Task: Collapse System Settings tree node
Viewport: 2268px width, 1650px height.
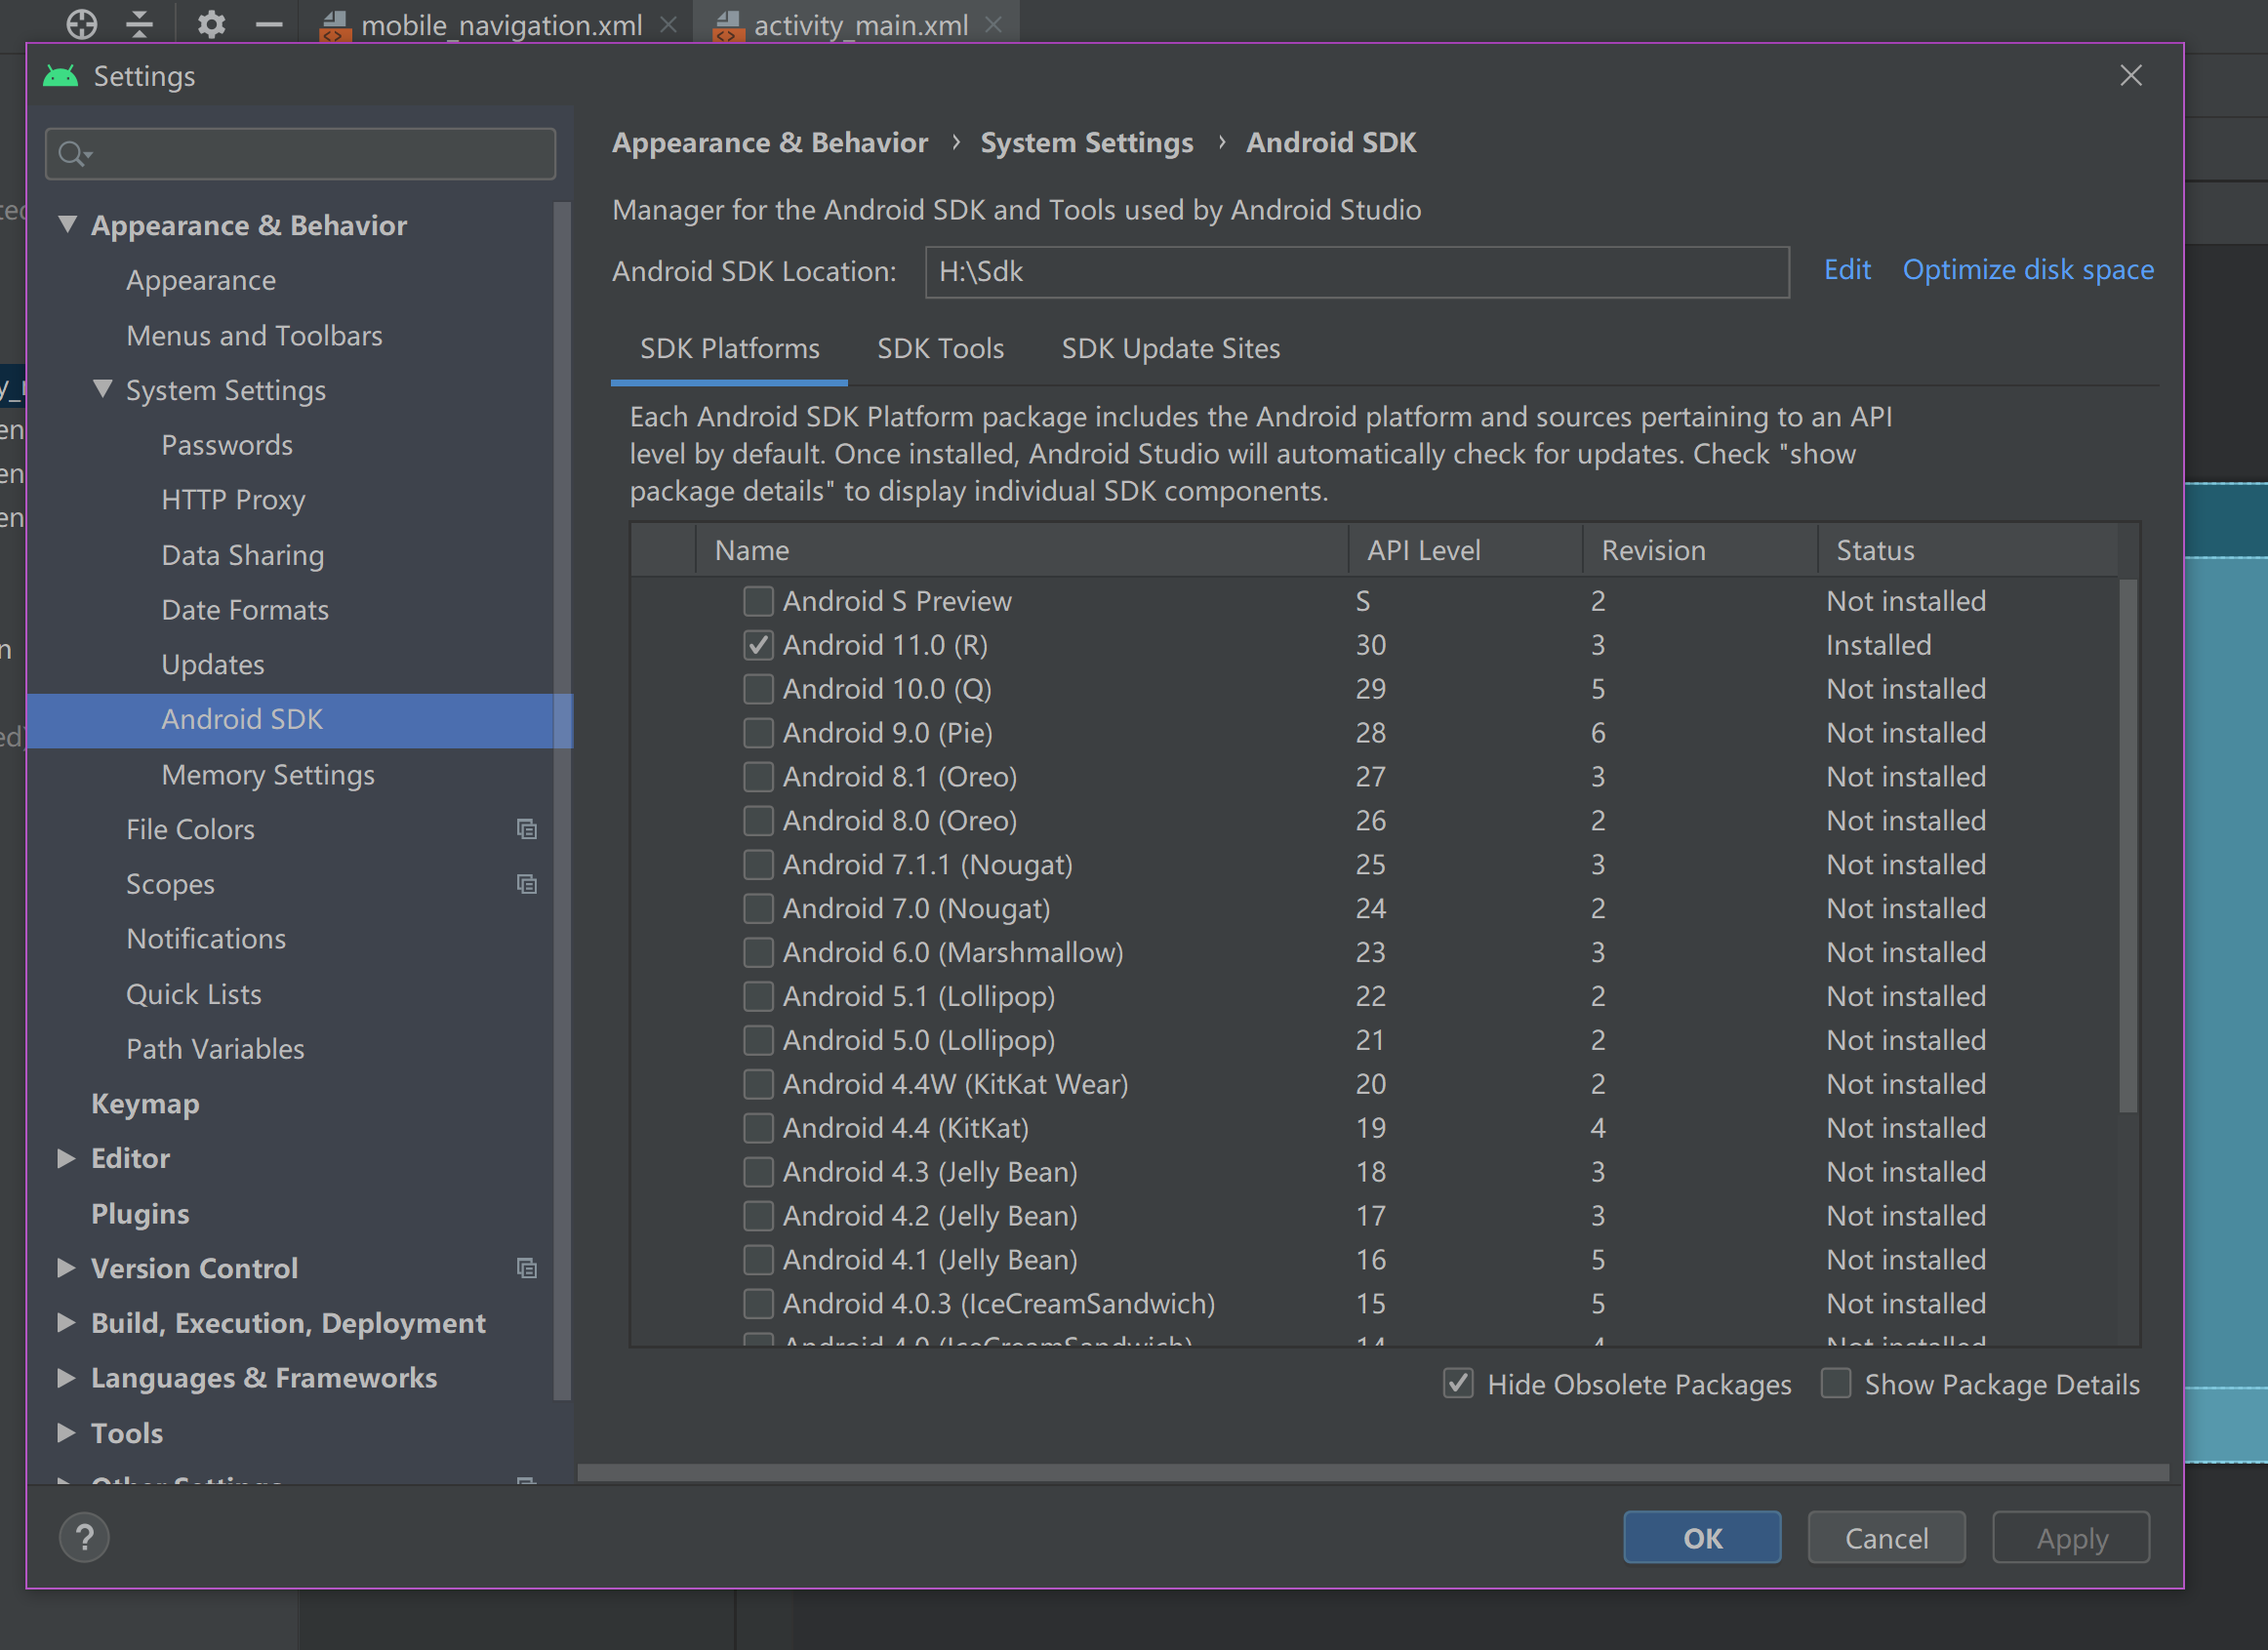Action: (x=102, y=389)
